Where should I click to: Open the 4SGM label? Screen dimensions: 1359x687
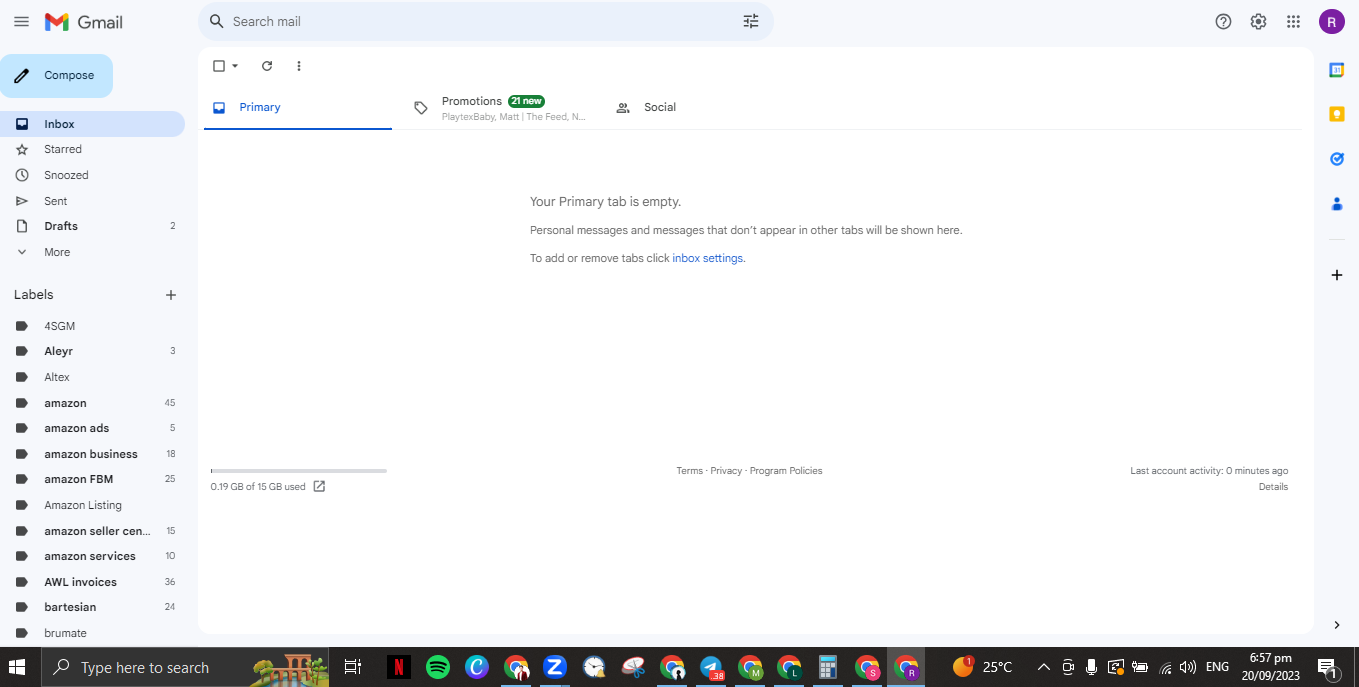coord(92,326)
